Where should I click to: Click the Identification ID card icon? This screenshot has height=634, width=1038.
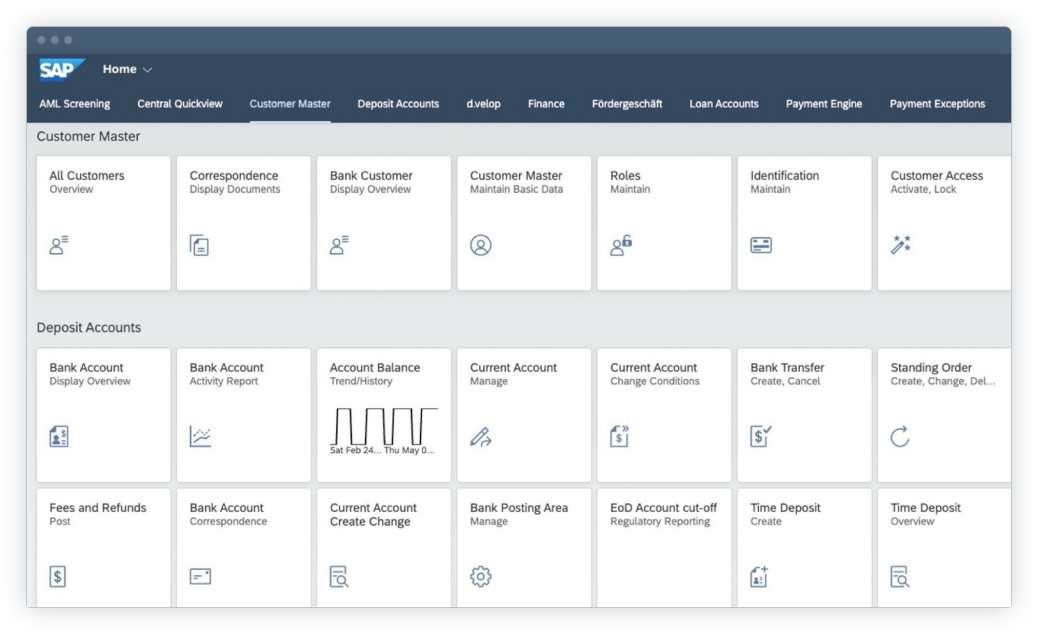[761, 245]
